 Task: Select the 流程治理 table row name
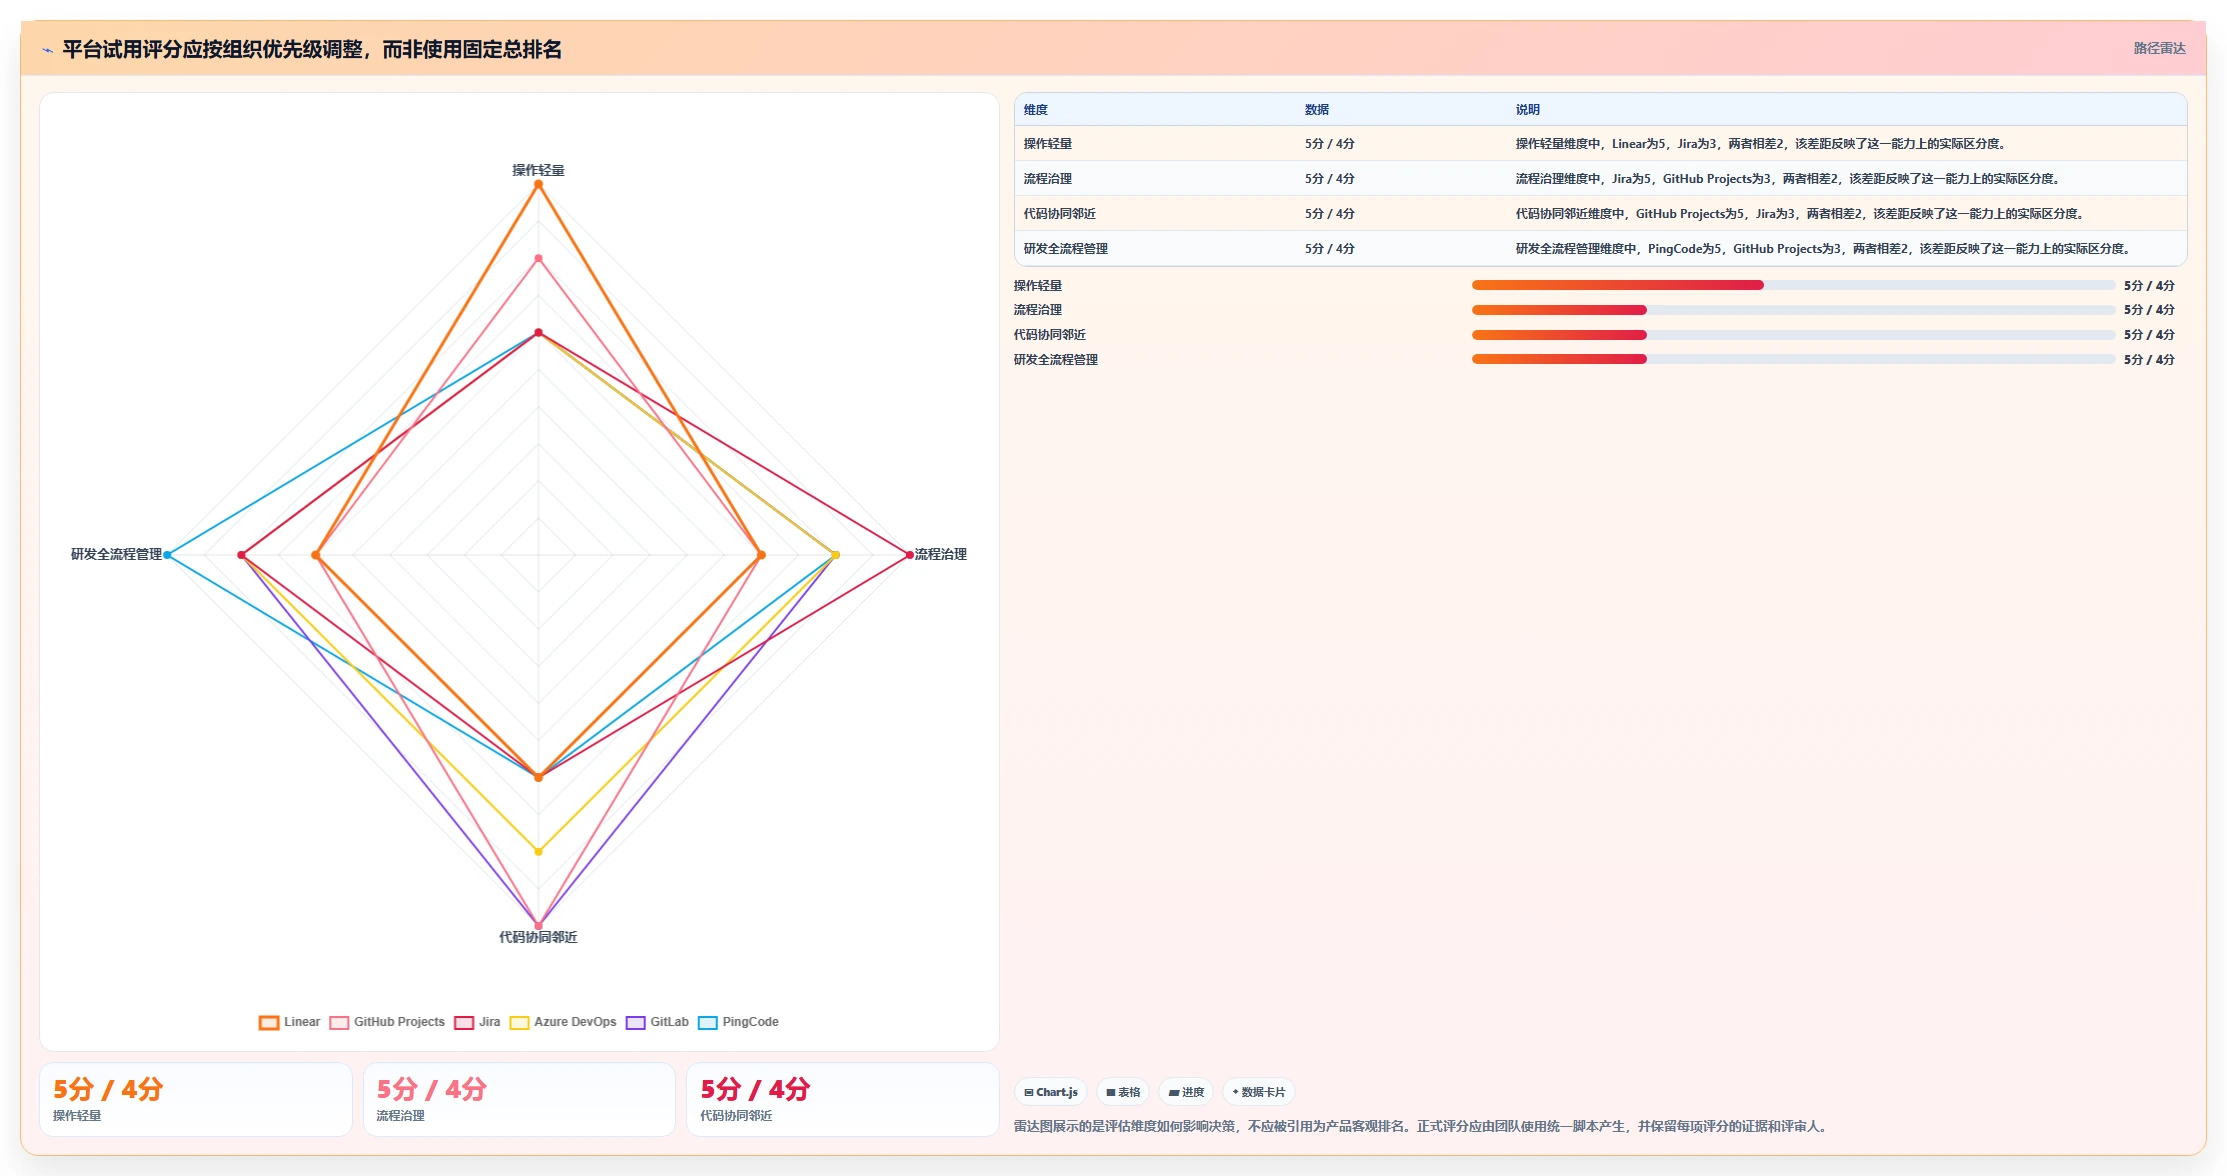coord(1048,179)
